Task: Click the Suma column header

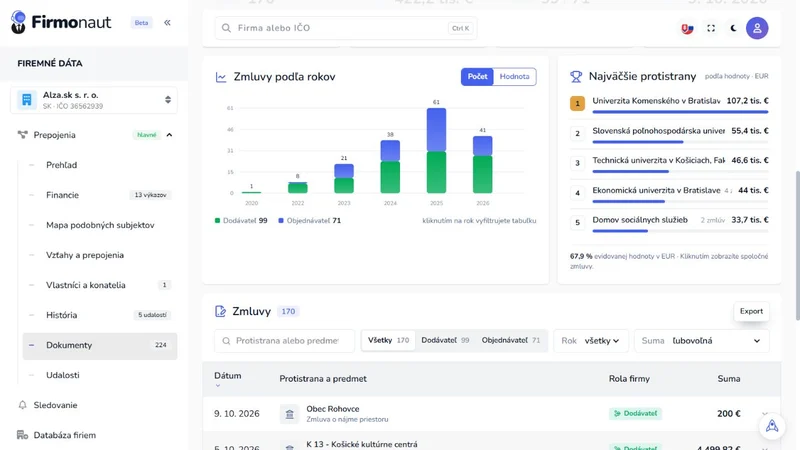Action: coord(729,379)
